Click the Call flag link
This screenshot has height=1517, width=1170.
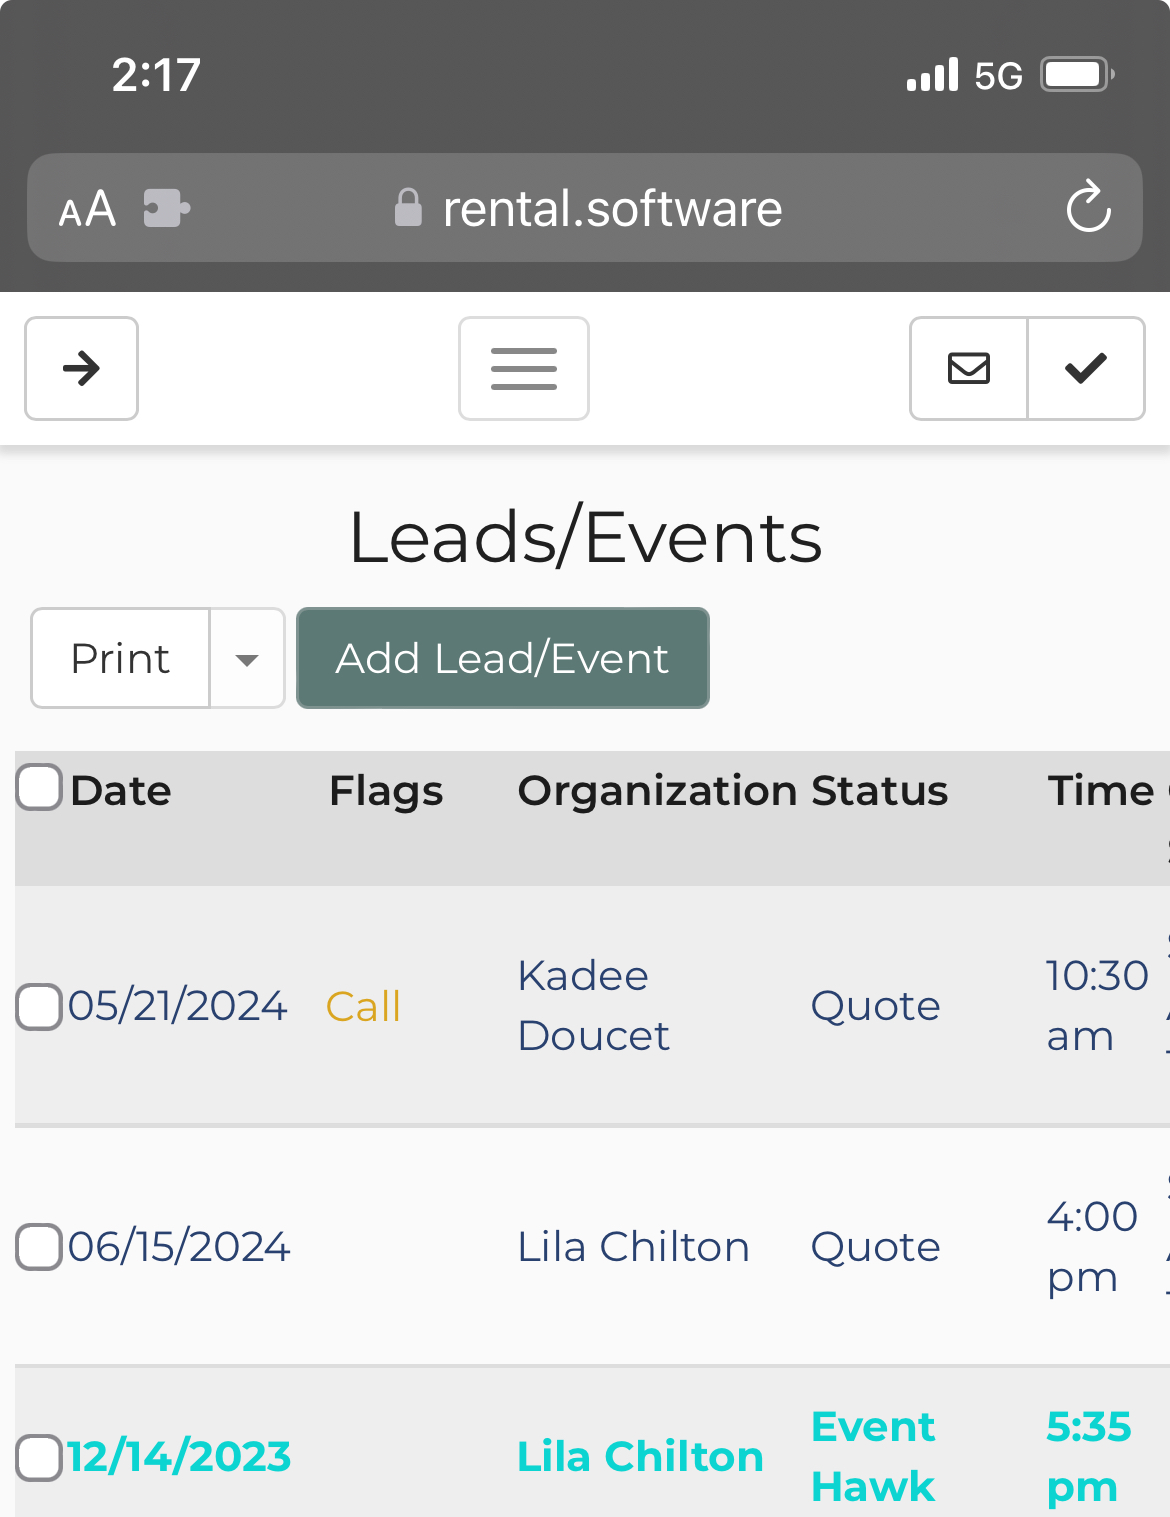click(x=363, y=1007)
